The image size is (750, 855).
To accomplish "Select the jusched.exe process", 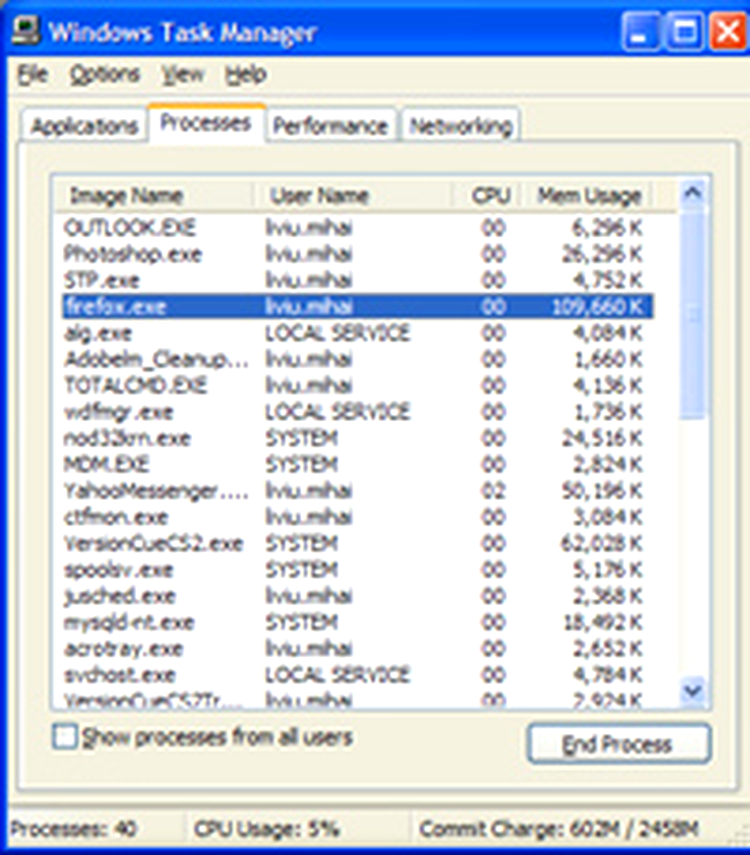I will pos(357,596).
